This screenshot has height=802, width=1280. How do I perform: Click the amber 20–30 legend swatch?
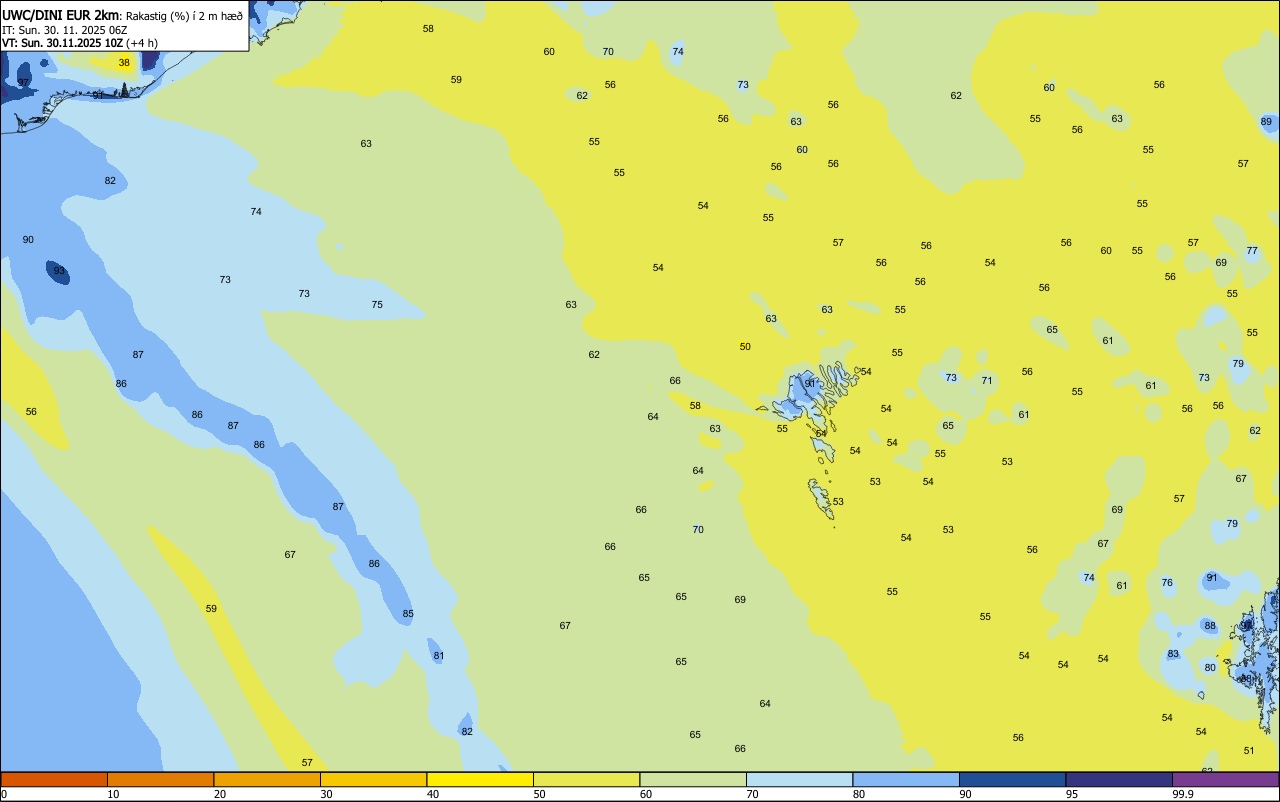pos(267,779)
